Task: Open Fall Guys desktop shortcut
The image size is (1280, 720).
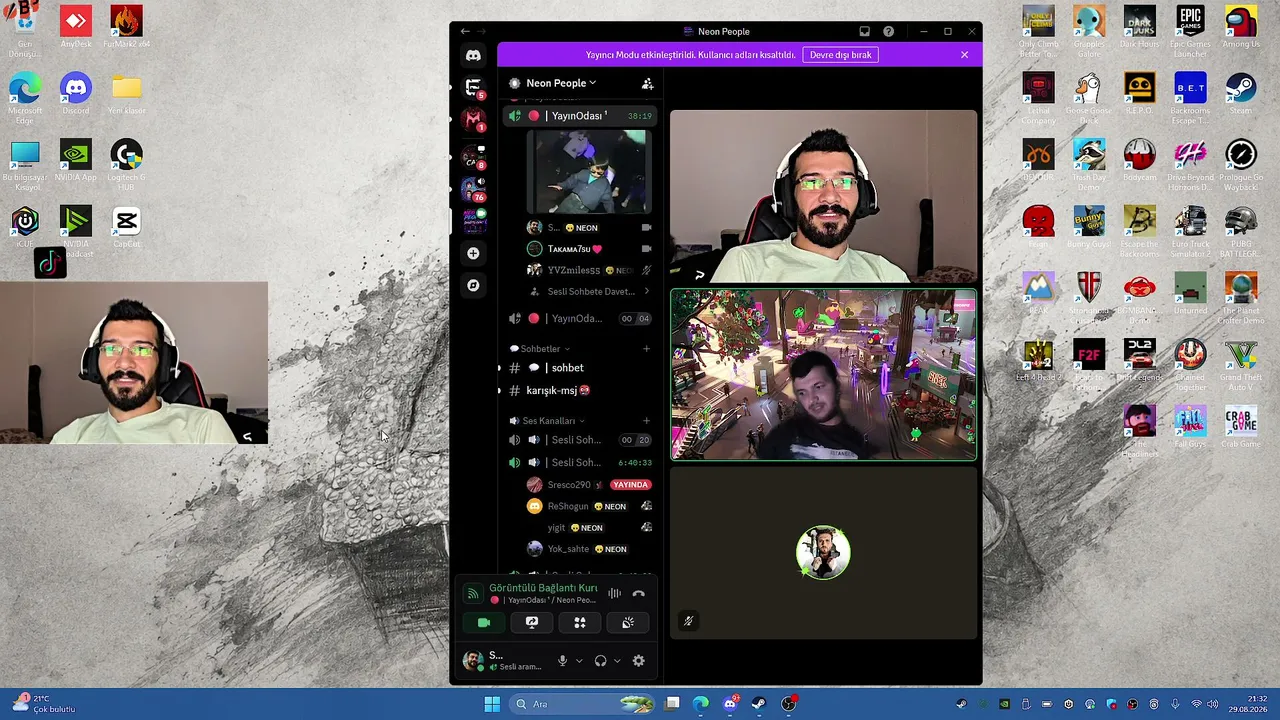Action: coord(1190,426)
